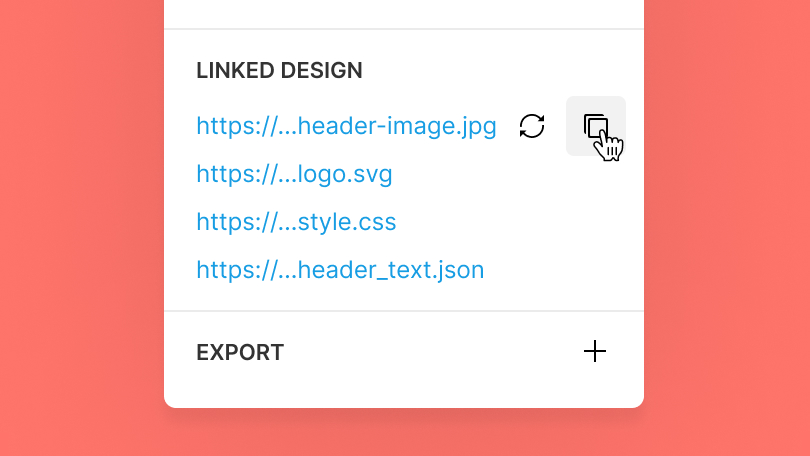
Task: Follow the CSS stylesheet hyperlink
Action: pyautogui.click(x=296, y=222)
